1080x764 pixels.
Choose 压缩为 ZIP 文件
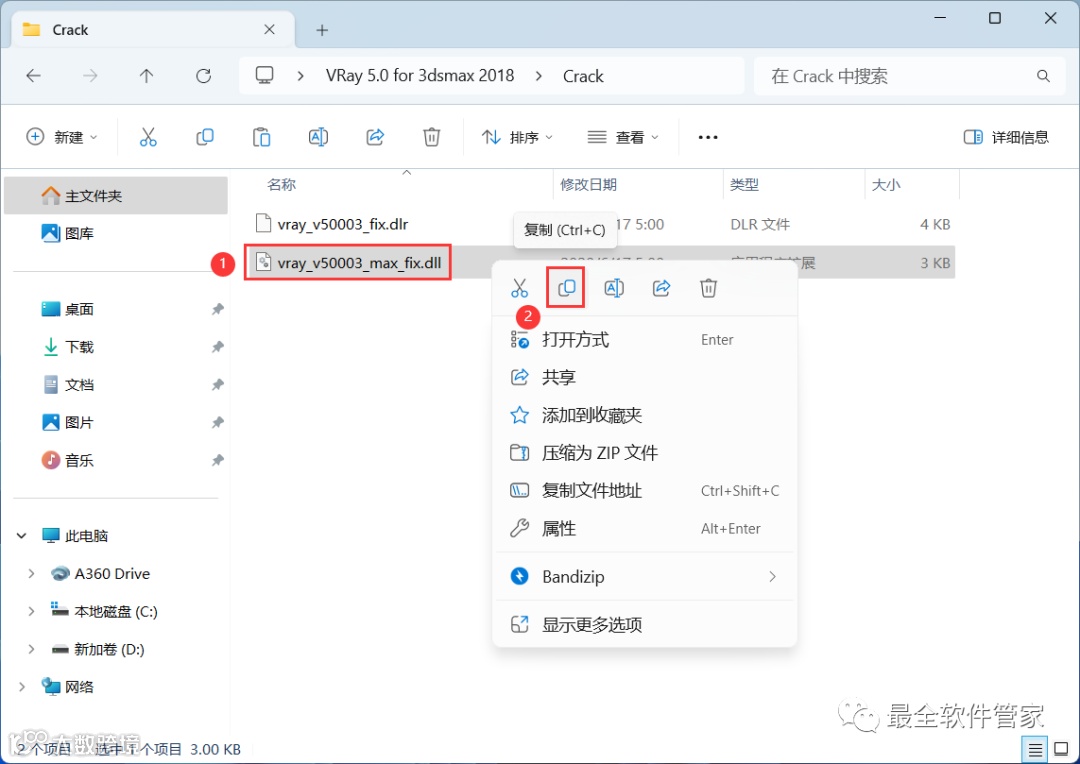645,453
